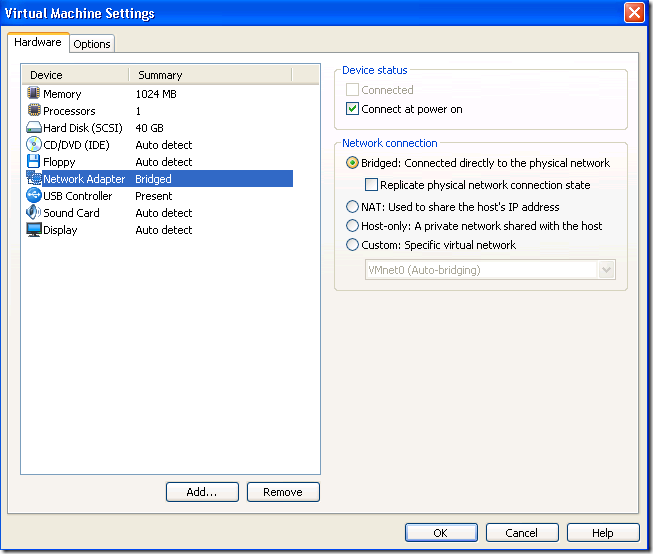
Task: Enable Replicate physical network connection state
Action: point(372,185)
